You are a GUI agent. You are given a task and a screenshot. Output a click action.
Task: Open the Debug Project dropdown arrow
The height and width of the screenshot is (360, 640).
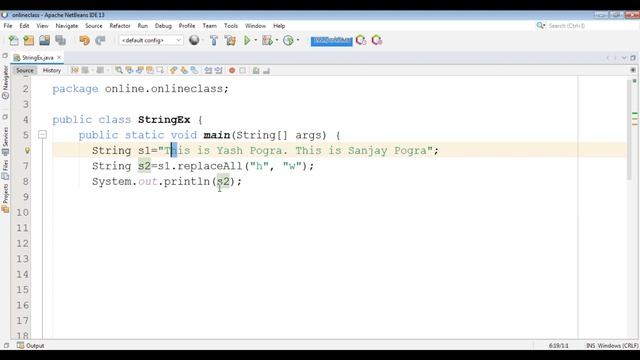(277, 40)
